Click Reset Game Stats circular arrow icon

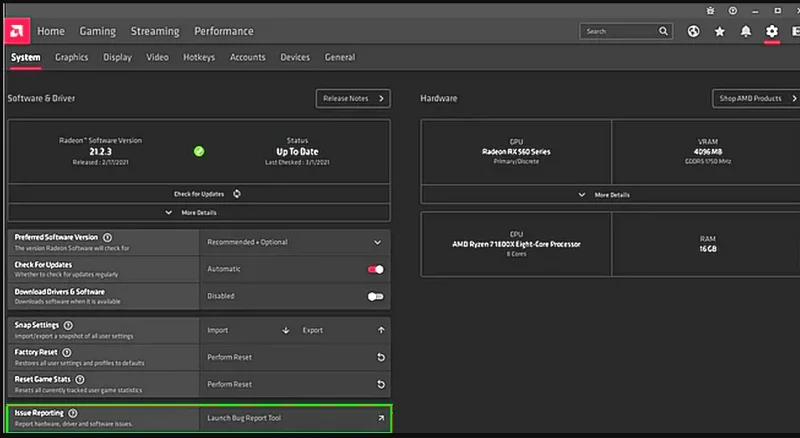point(381,384)
